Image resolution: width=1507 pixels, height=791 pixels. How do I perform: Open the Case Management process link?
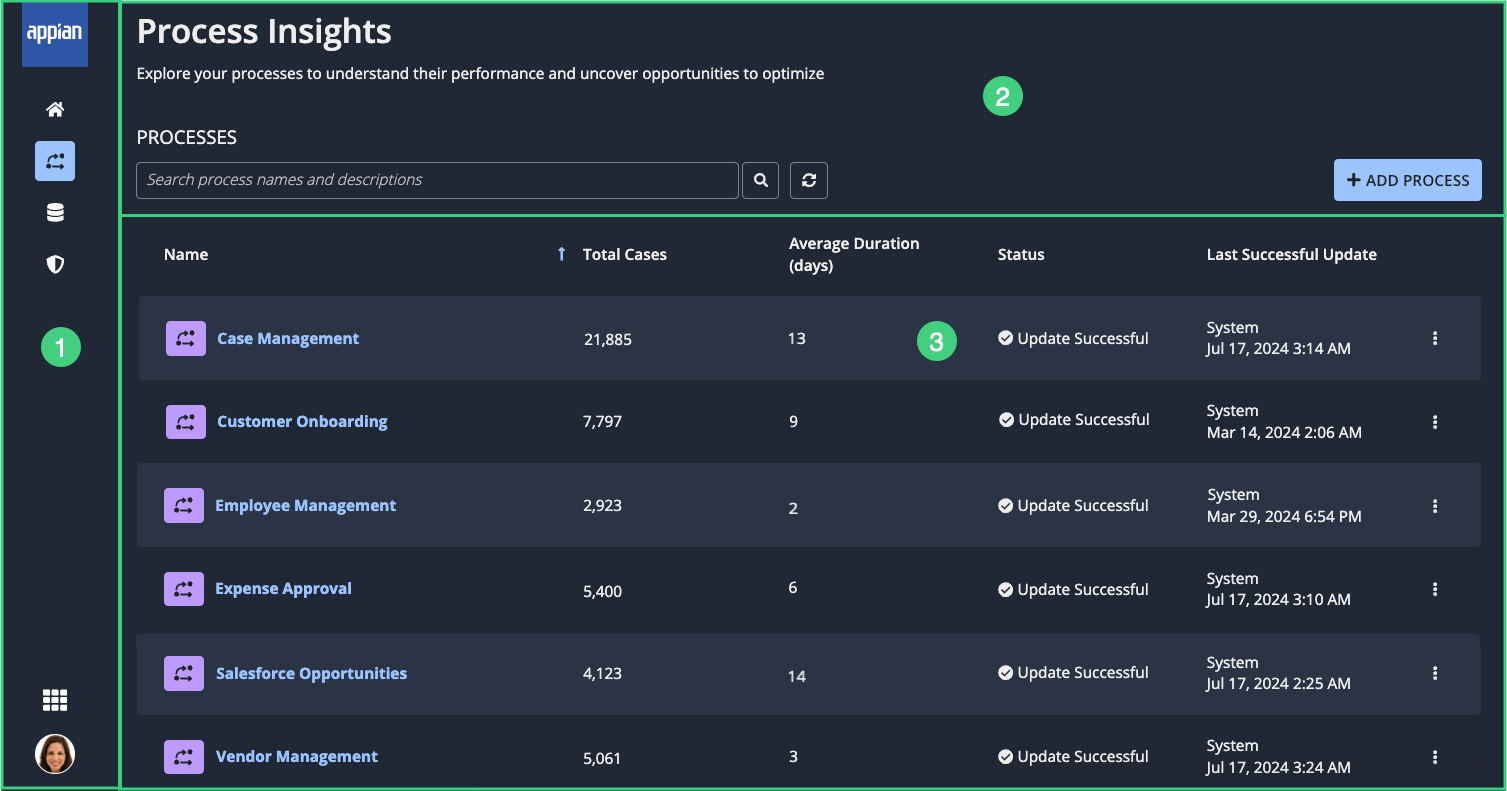(x=288, y=338)
